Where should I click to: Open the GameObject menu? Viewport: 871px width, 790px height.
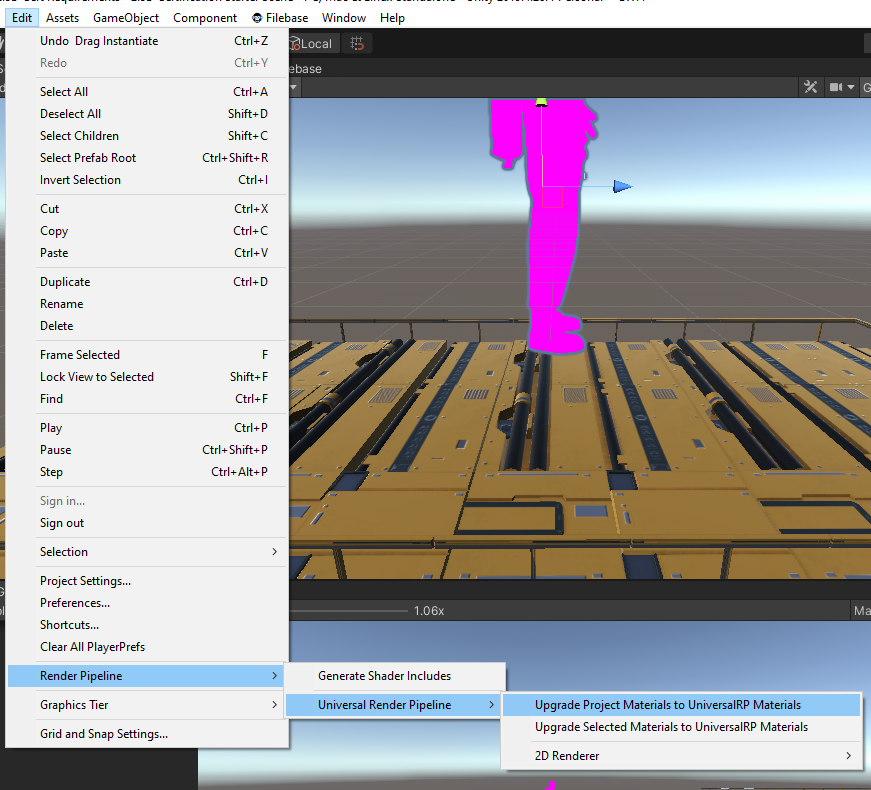point(126,17)
